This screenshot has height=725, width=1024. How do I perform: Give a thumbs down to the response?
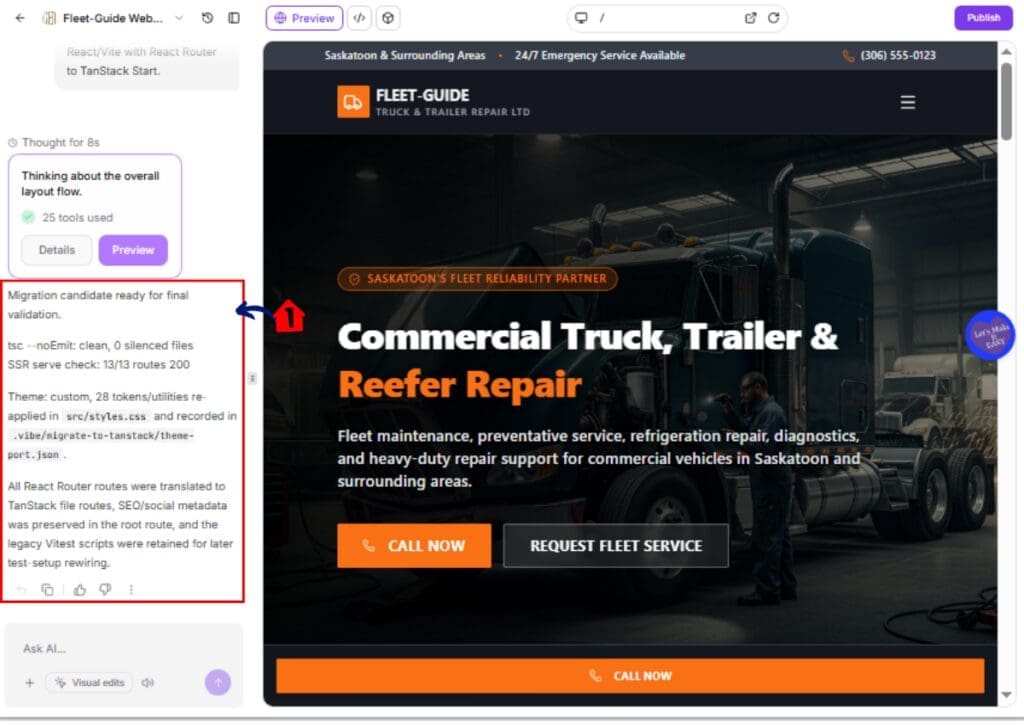(x=105, y=590)
